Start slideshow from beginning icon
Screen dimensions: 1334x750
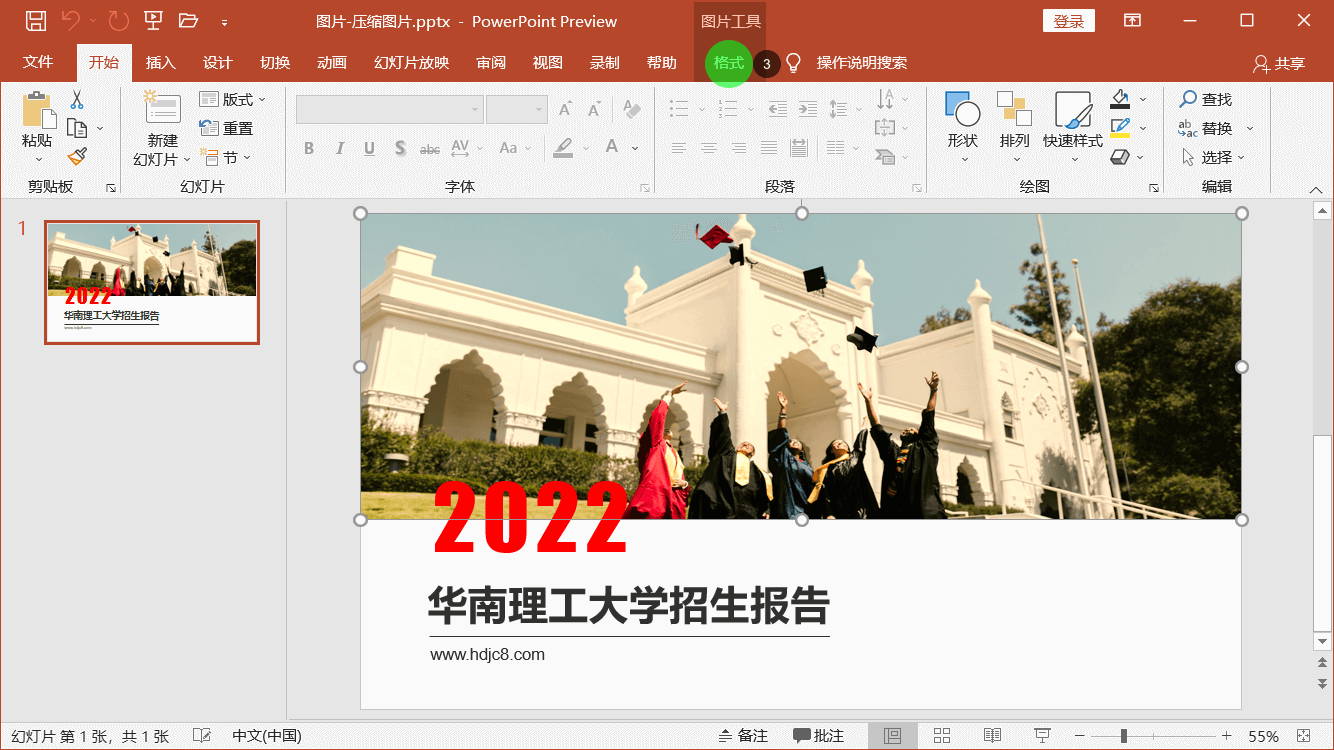pyautogui.click(x=153, y=20)
